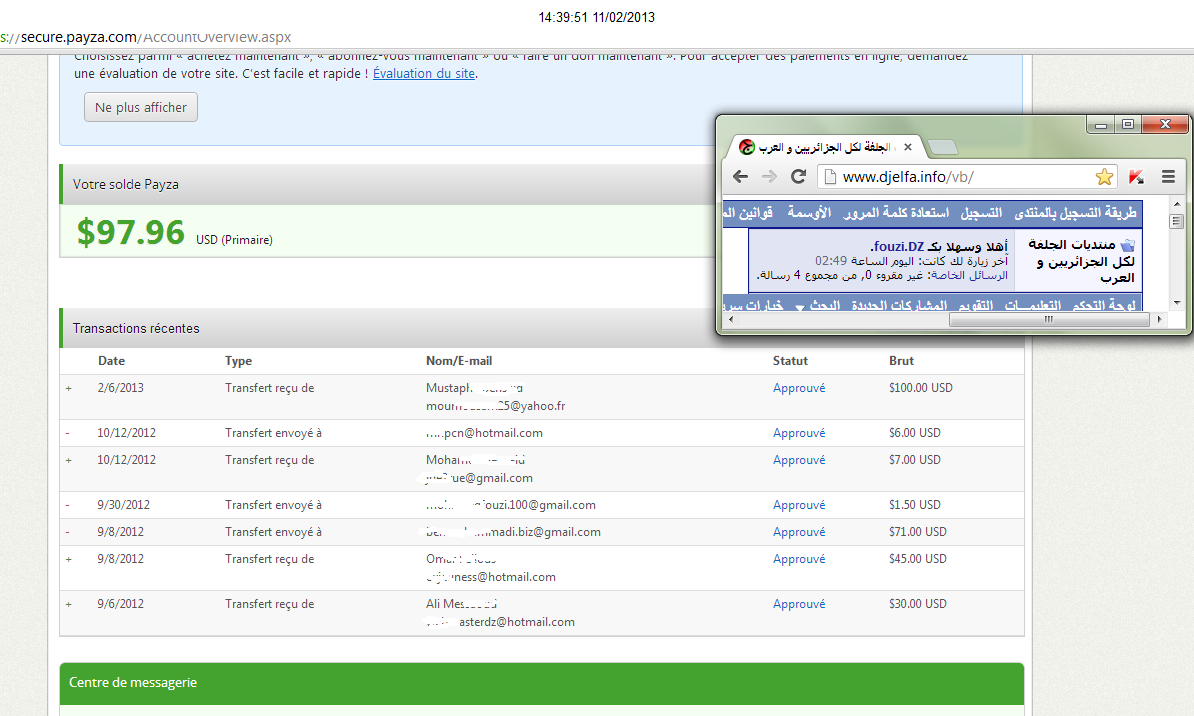Open the استعادة كلمة المرور forum link
The height and width of the screenshot is (716, 1194).
(896, 213)
